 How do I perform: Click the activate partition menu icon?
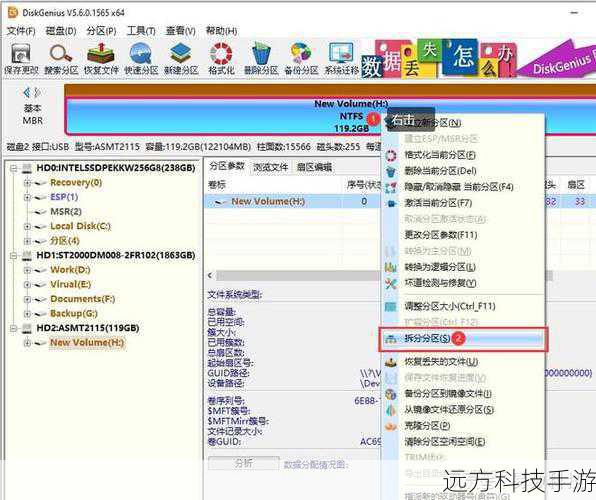click(x=391, y=203)
